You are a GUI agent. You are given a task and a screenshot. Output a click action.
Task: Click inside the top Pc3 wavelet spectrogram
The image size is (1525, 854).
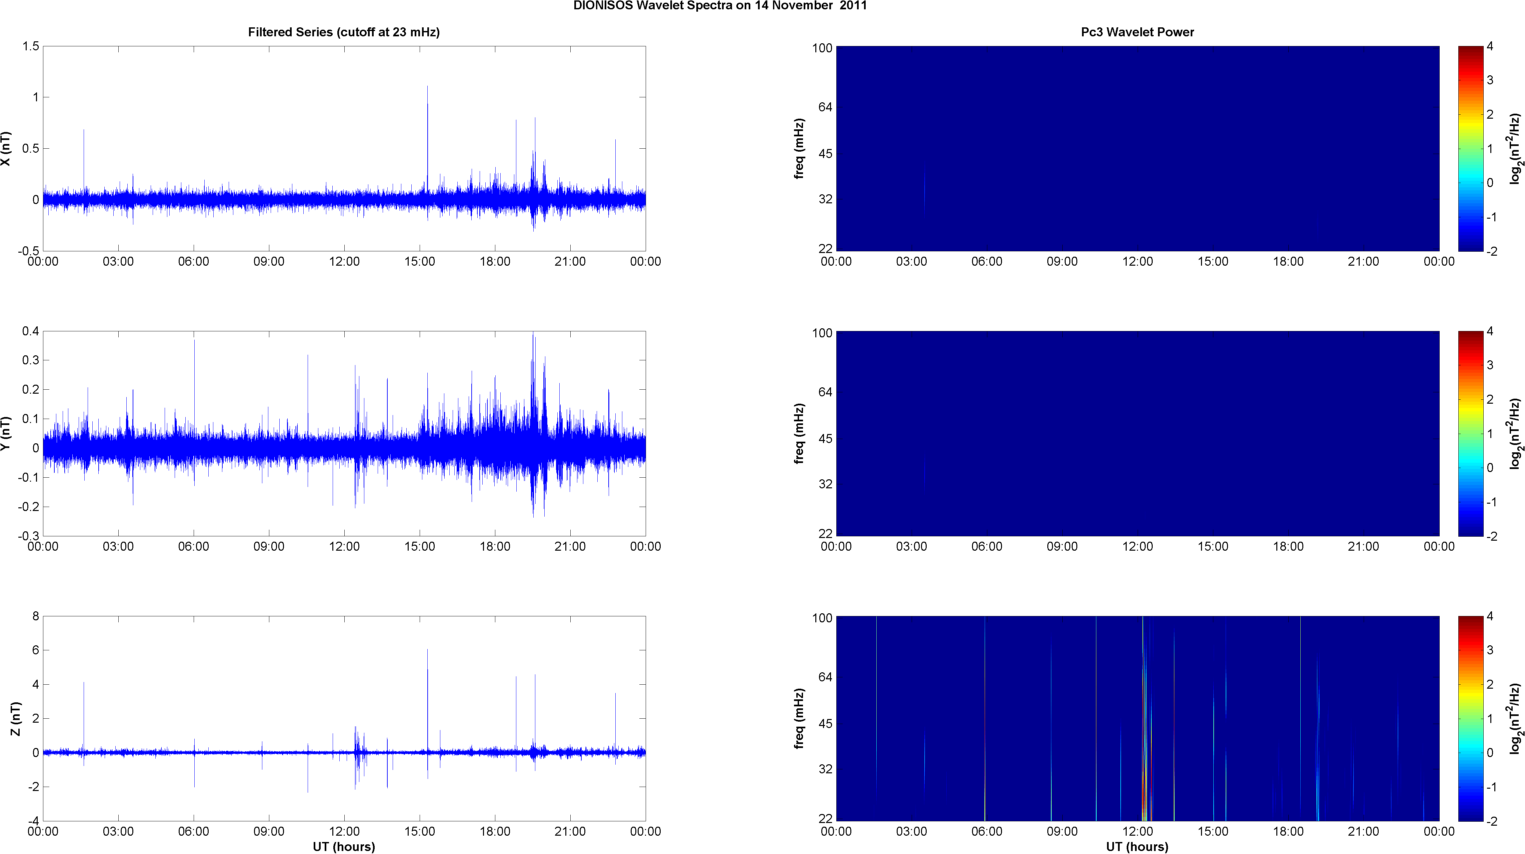click(1137, 148)
